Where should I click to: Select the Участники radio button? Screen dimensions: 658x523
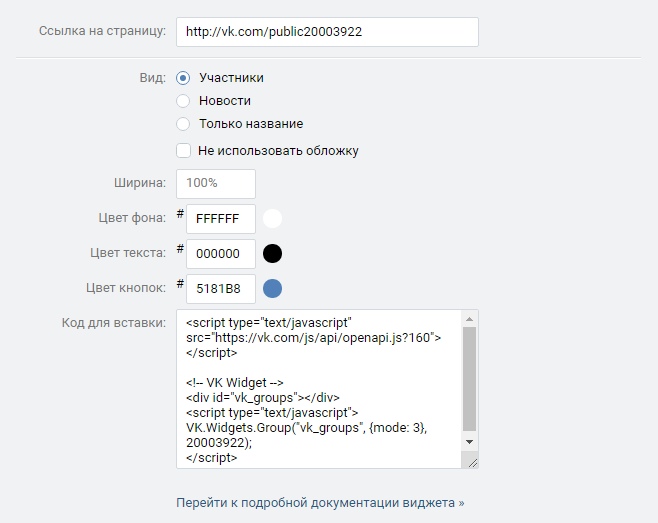pyautogui.click(x=183, y=78)
